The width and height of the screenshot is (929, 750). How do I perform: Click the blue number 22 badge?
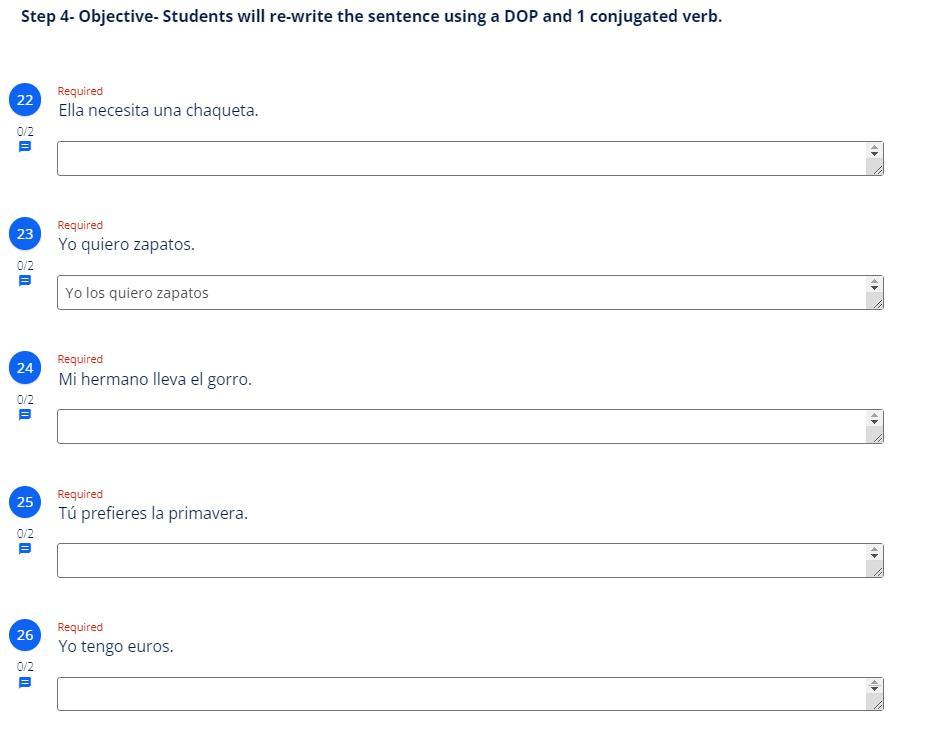pos(25,100)
